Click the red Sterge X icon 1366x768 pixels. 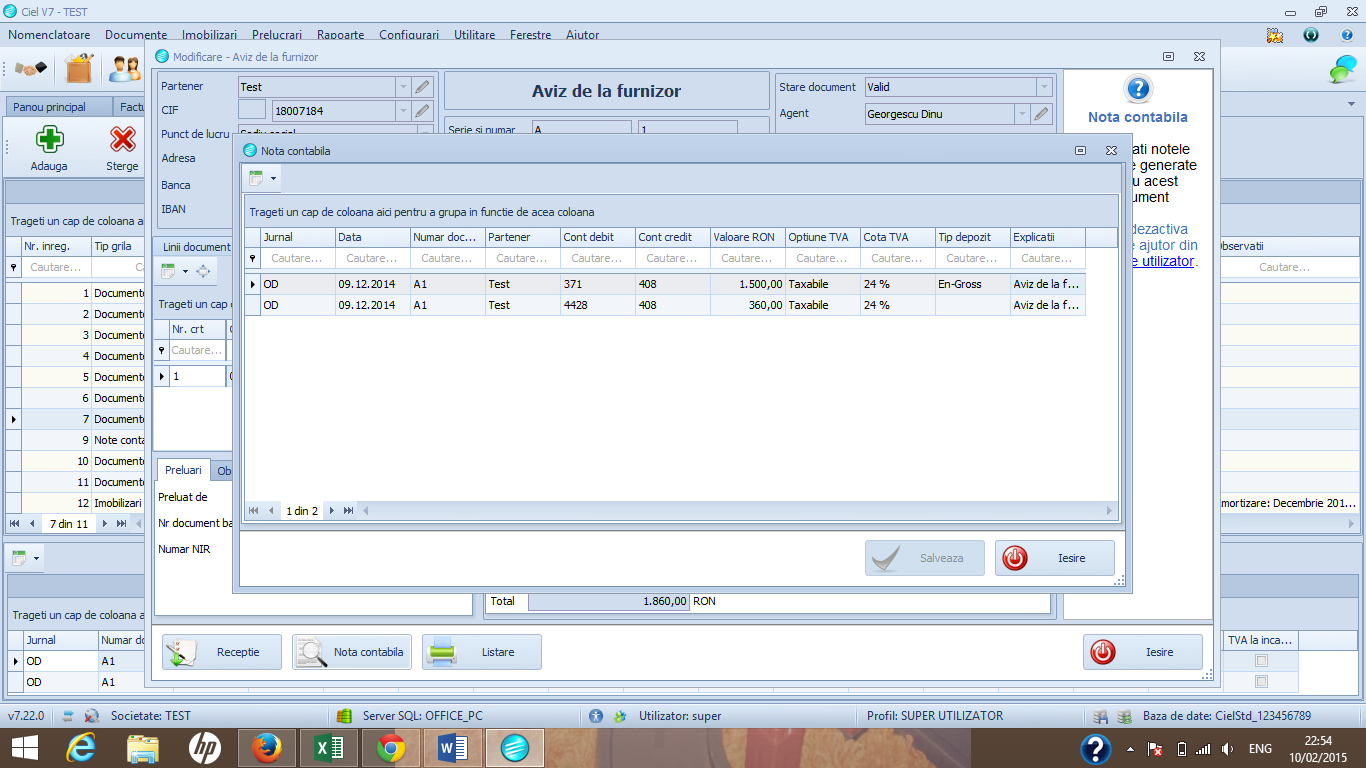tap(122, 139)
